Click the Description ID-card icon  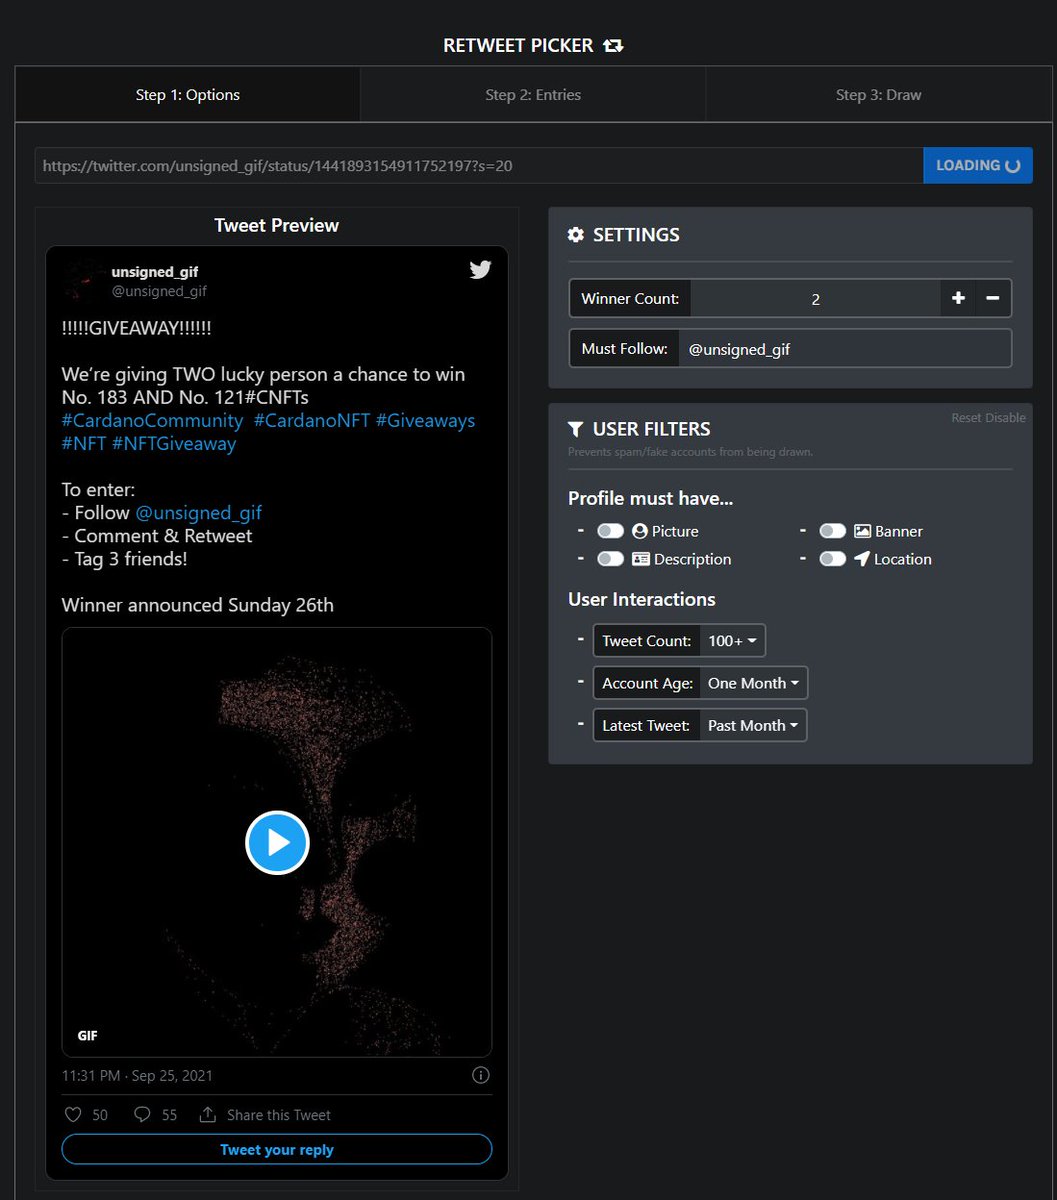point(641,559)
